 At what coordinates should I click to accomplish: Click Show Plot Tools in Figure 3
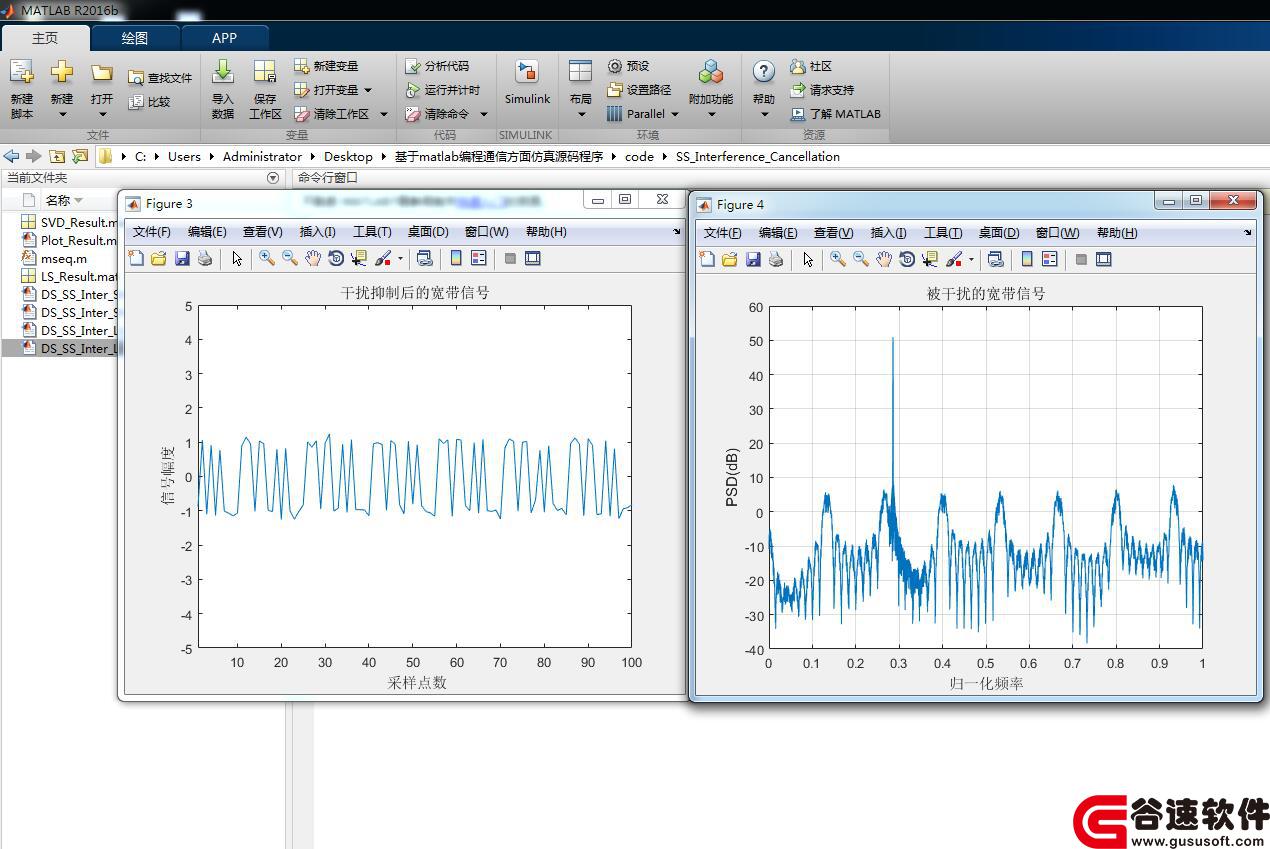533,258
